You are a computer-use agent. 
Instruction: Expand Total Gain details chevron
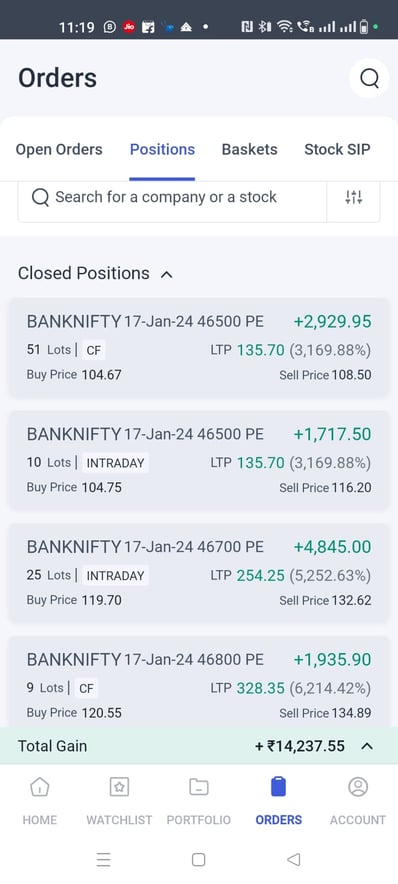[367, 746]
